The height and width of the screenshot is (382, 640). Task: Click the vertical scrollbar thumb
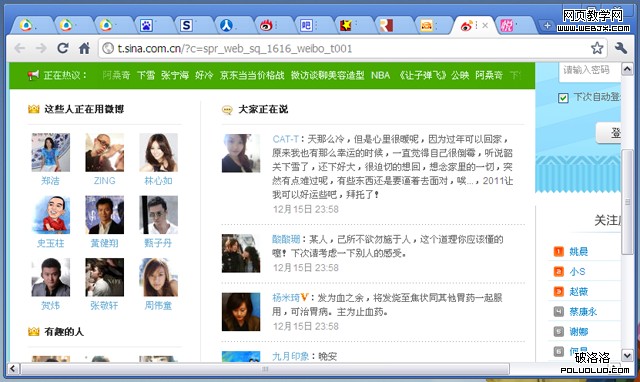click(x=627, y=202)
